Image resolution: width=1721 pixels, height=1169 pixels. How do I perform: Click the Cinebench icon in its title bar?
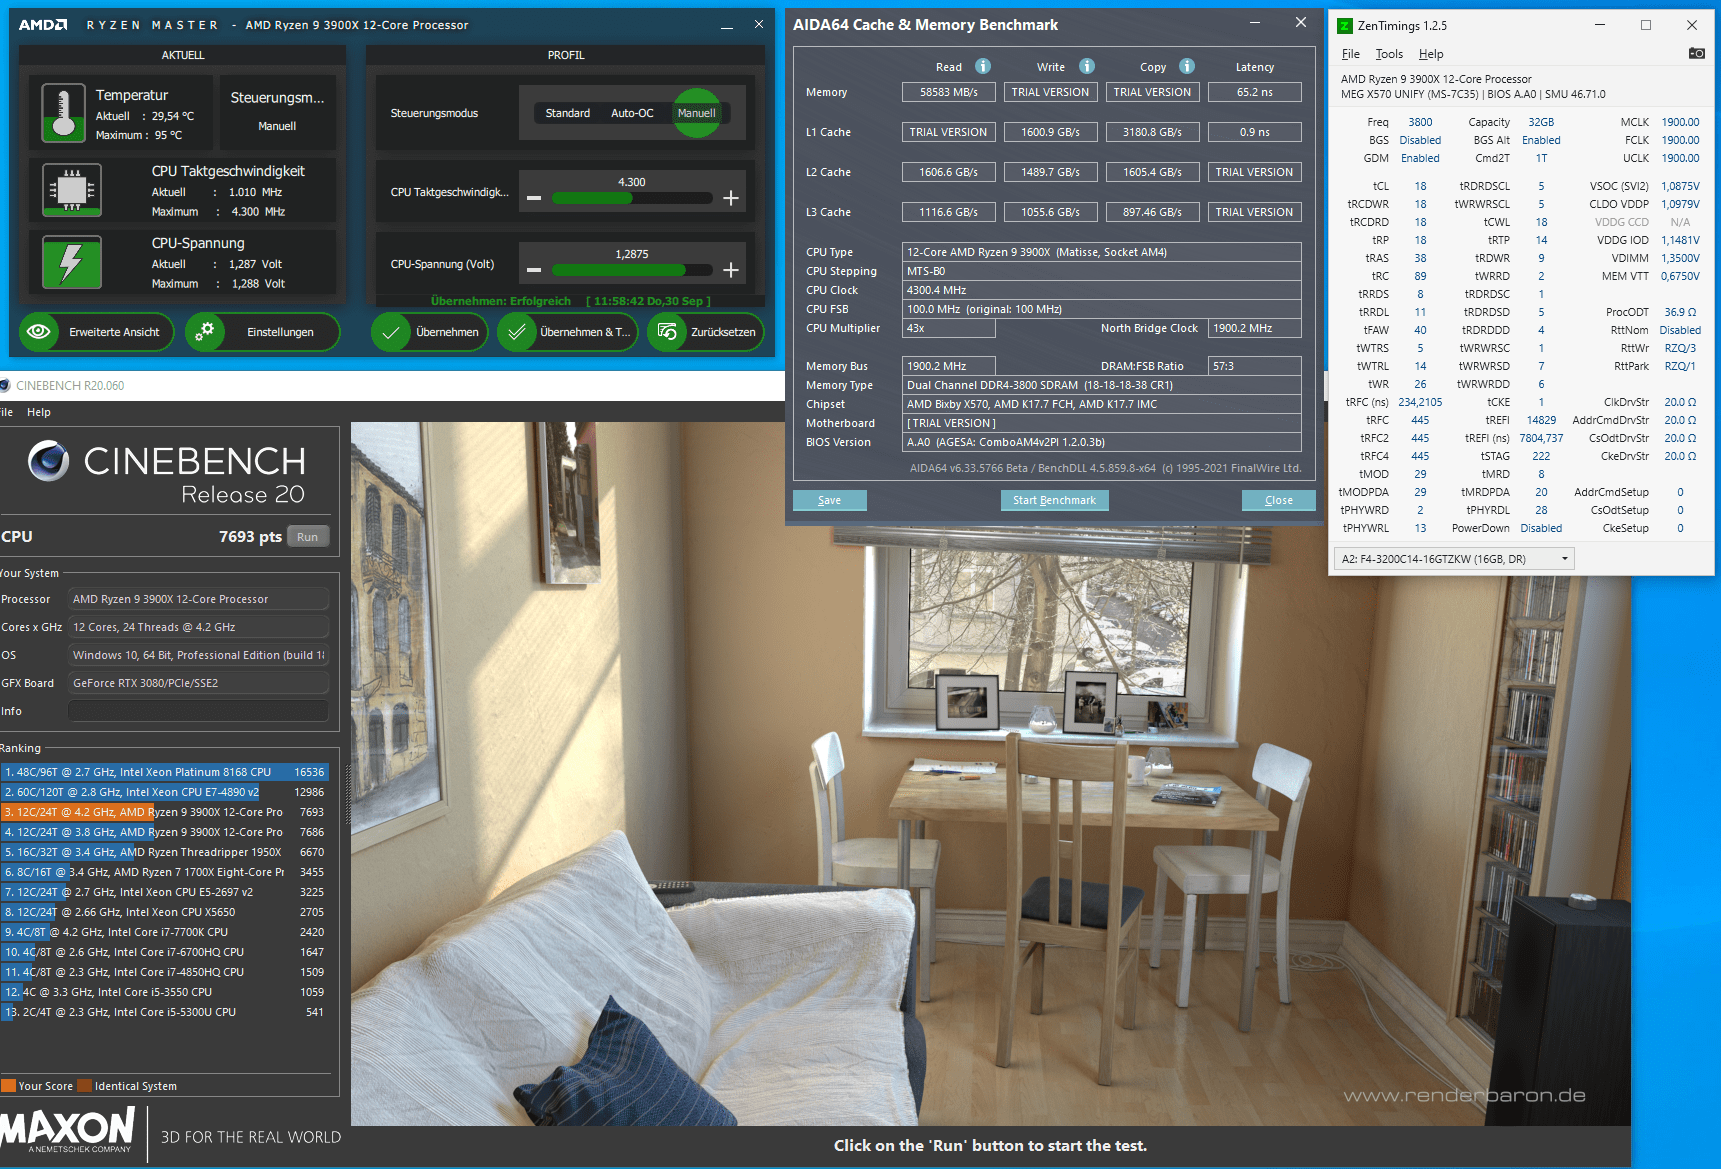pos(5,385)
